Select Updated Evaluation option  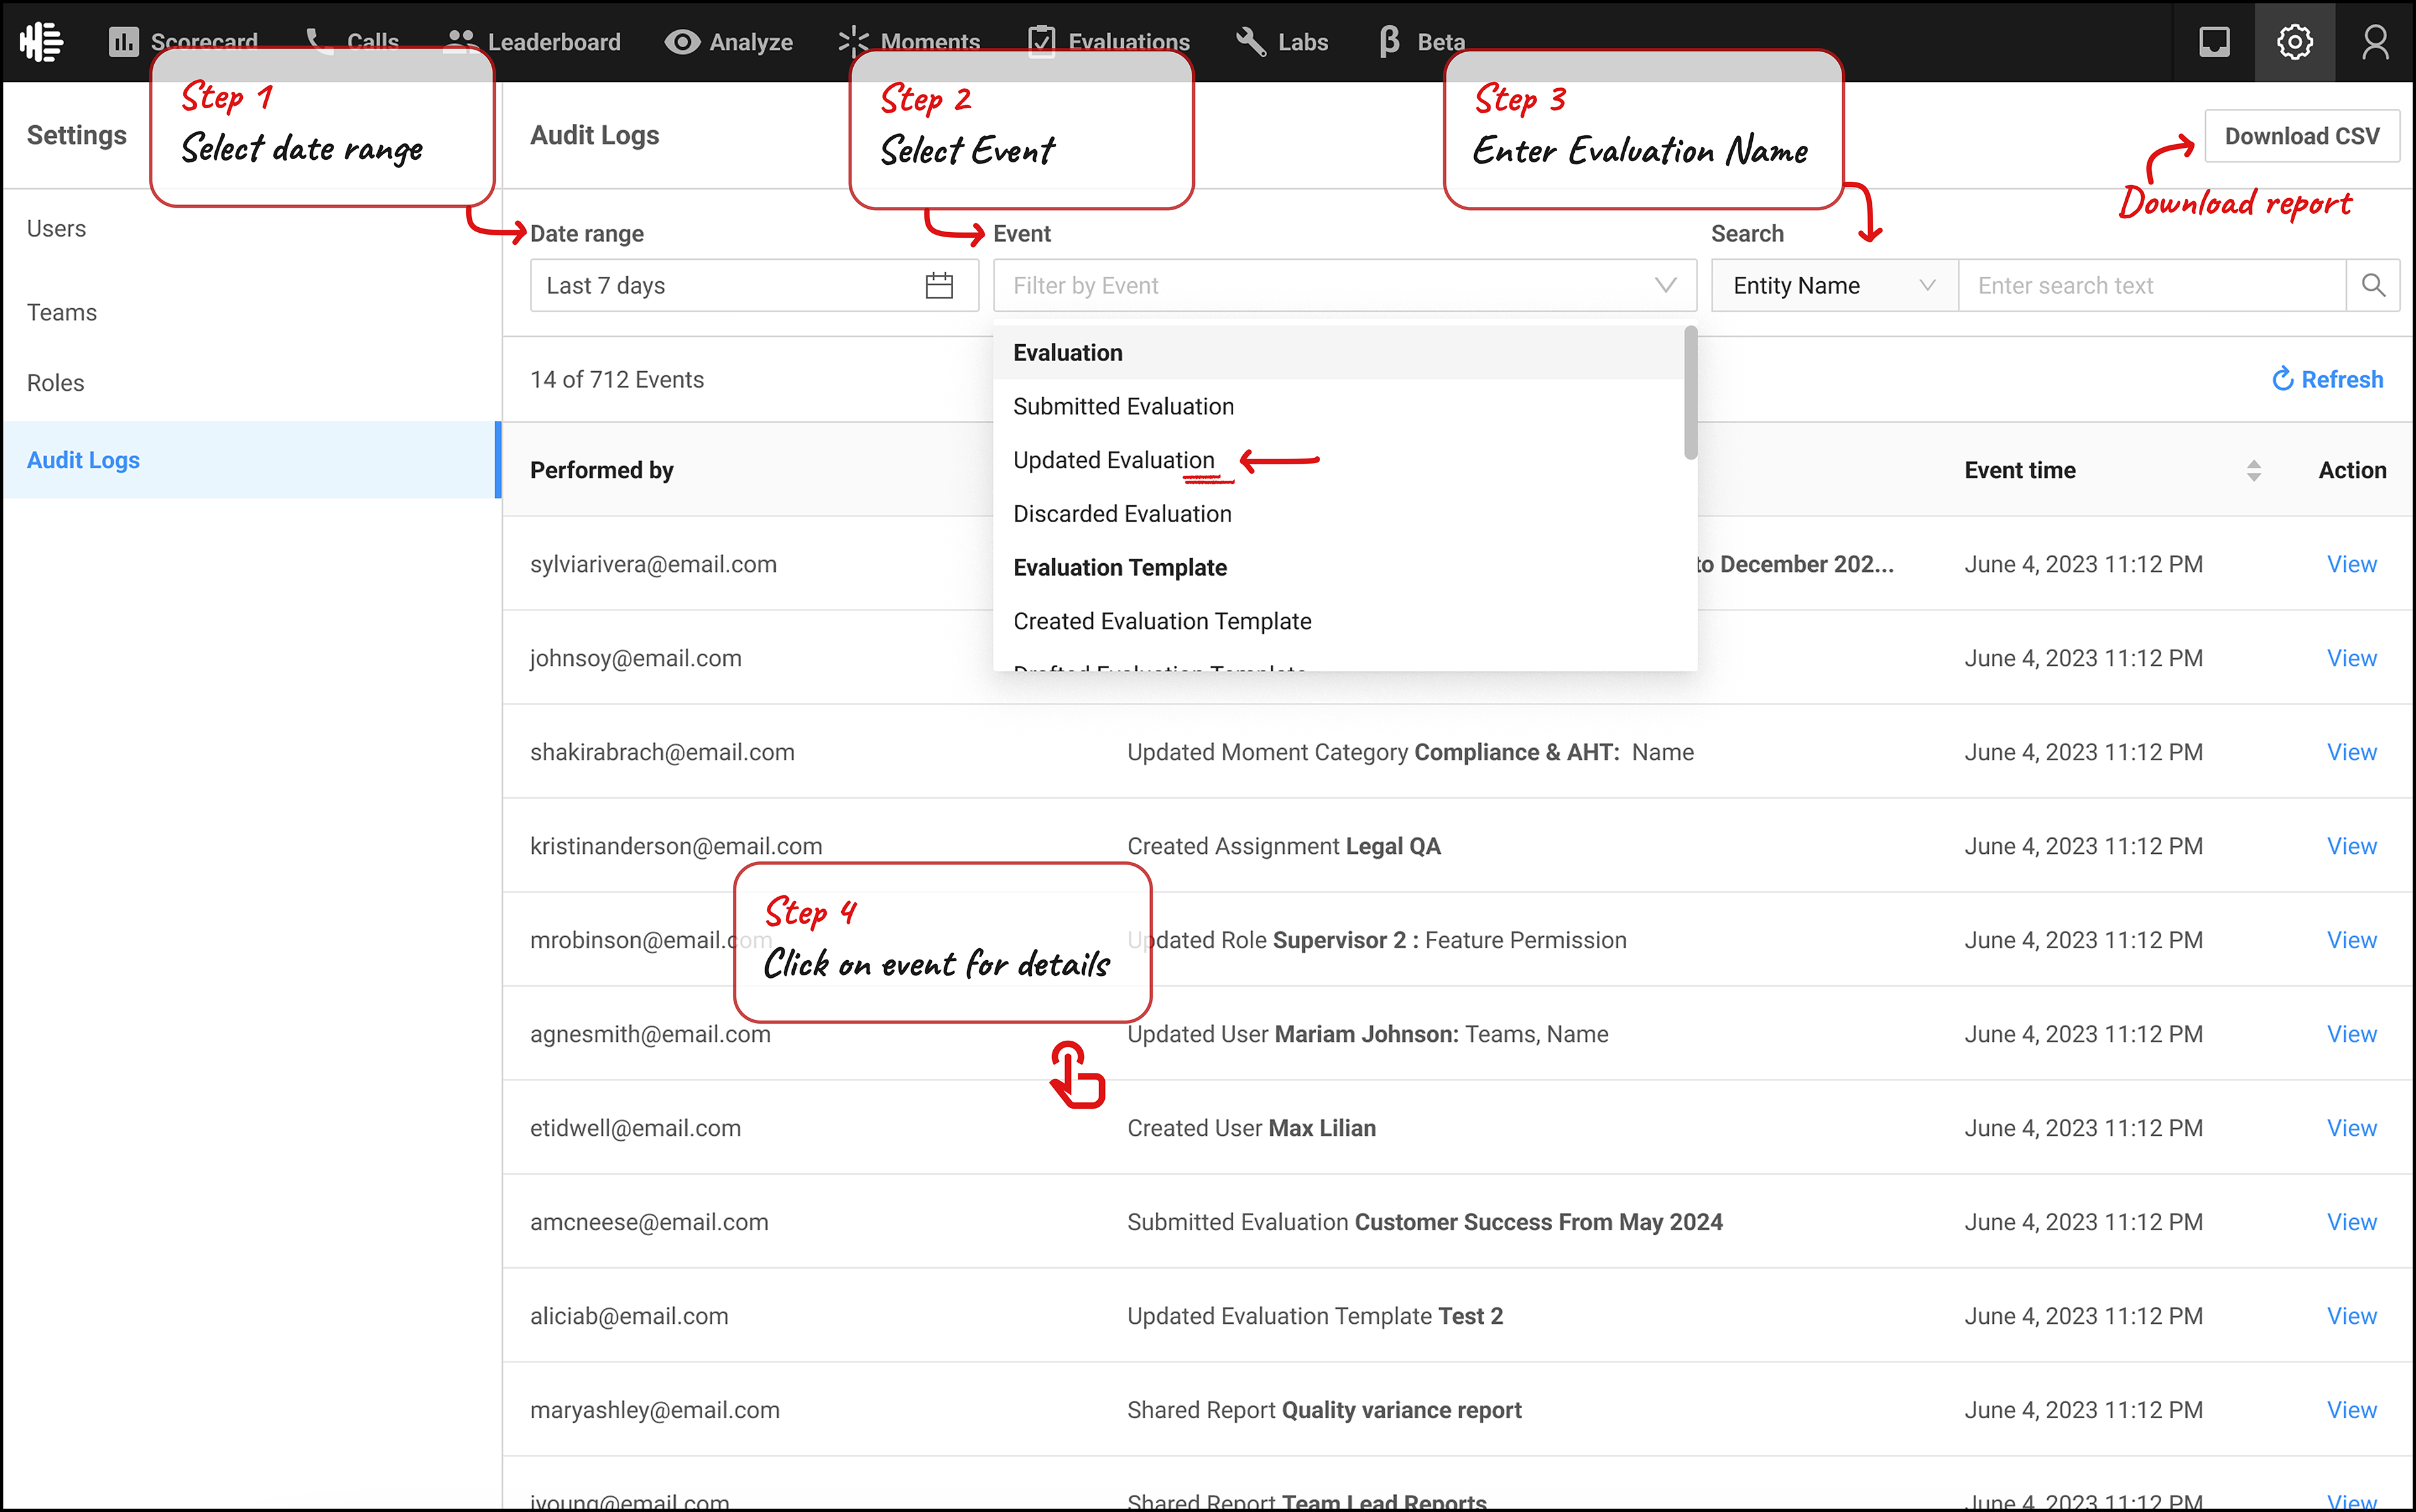coord(1113,460)
